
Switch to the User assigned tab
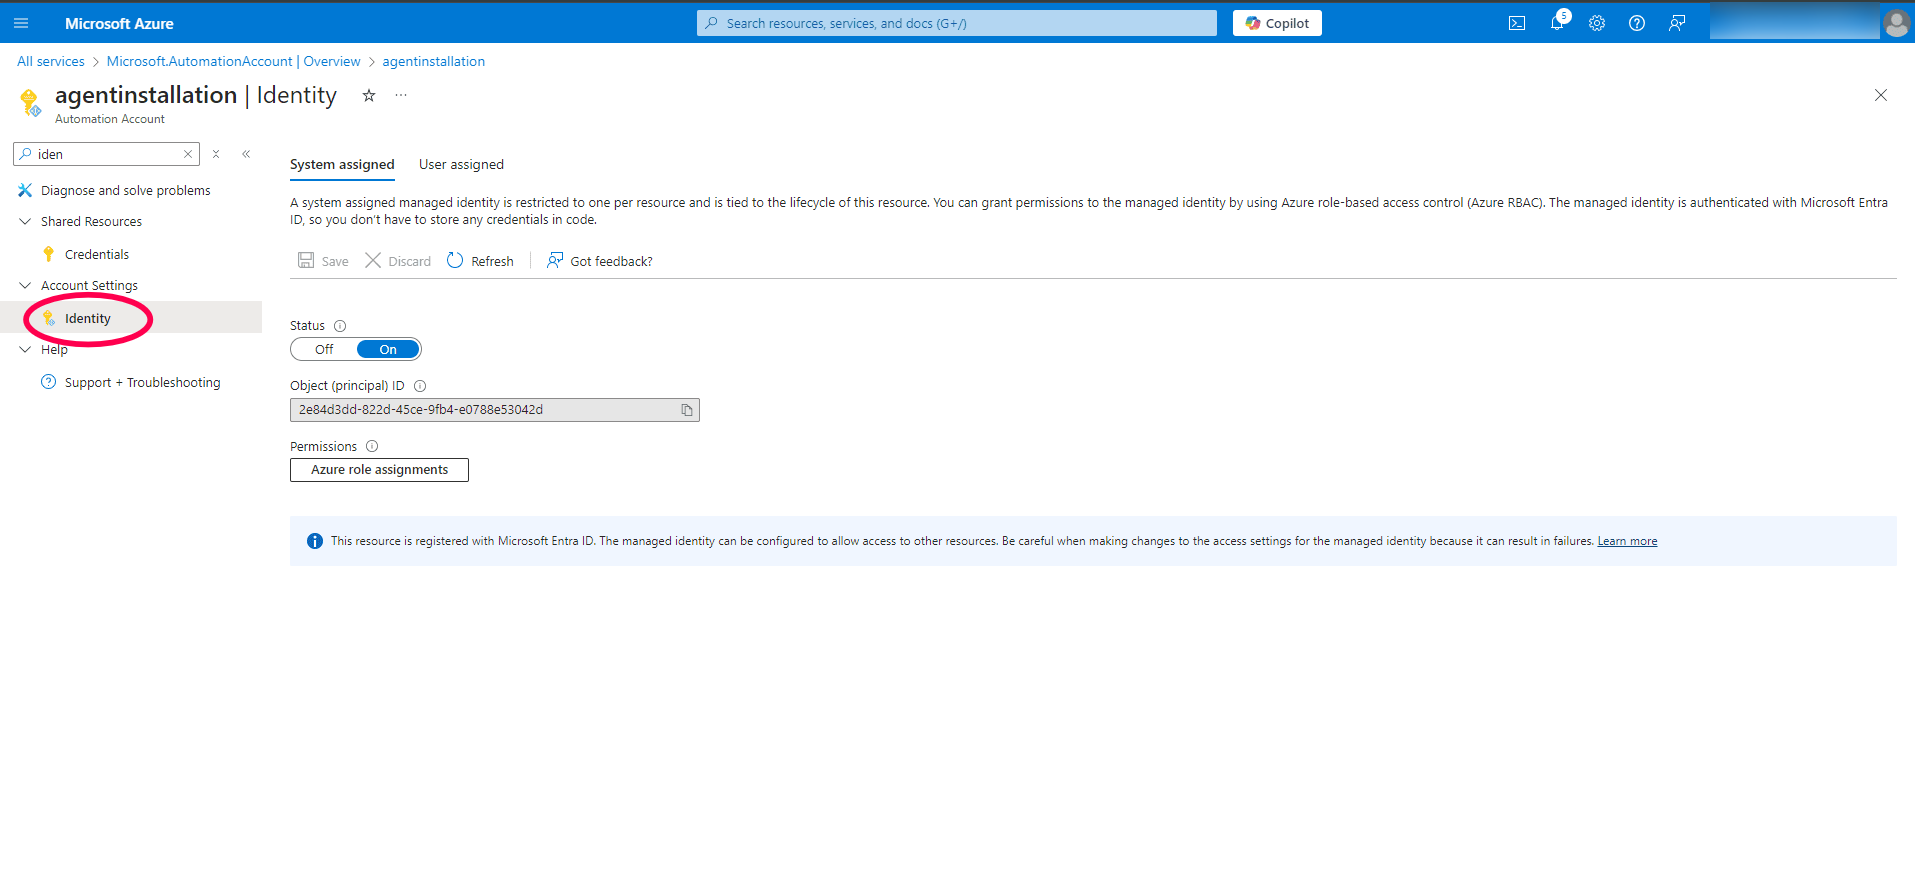(x=461, y=165)
